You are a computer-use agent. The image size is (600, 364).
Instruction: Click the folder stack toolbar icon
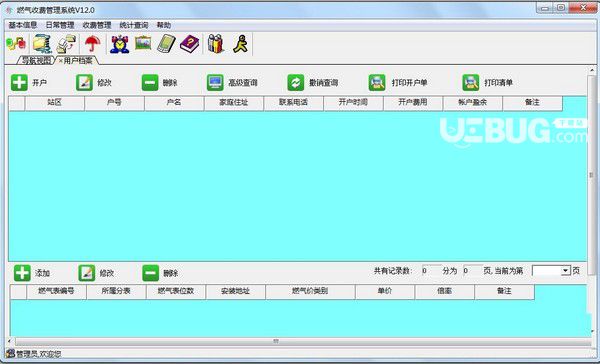pos(41,44)
